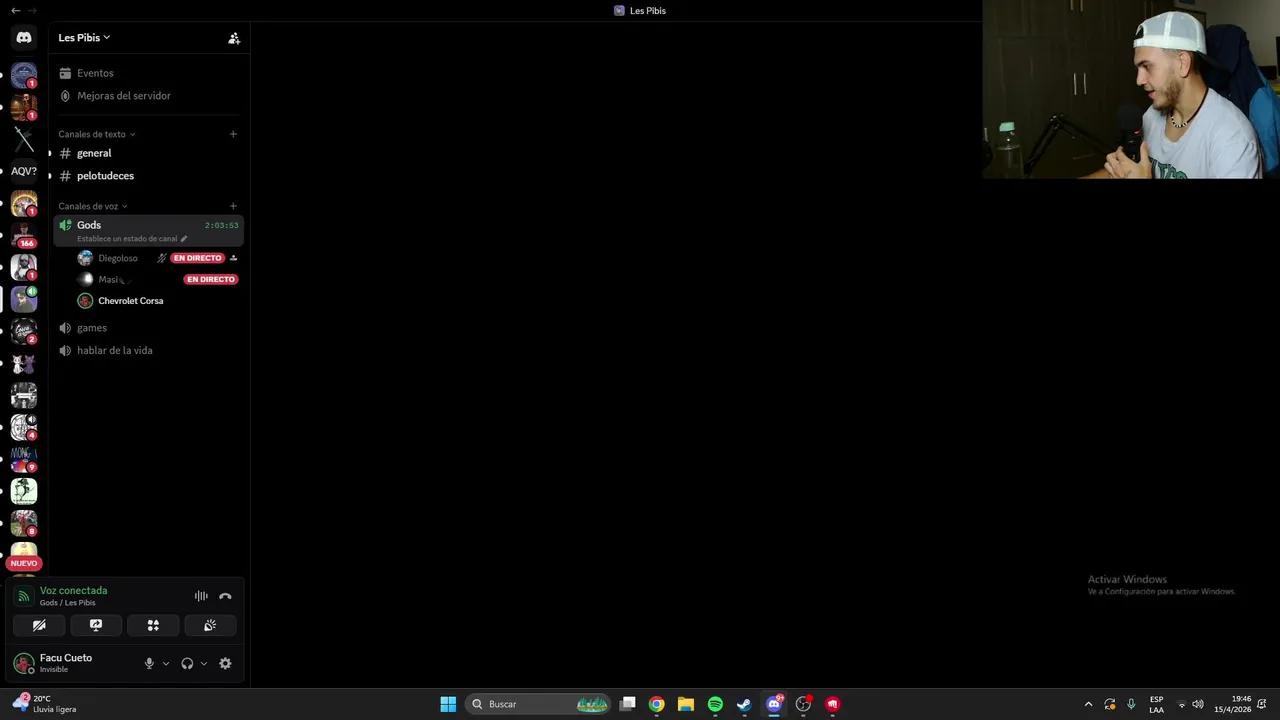Image resolution: width=1280 pixels, height=720 pixels.
Task: Add a channel to Canales de voz
Action: [x=233, y=206]
